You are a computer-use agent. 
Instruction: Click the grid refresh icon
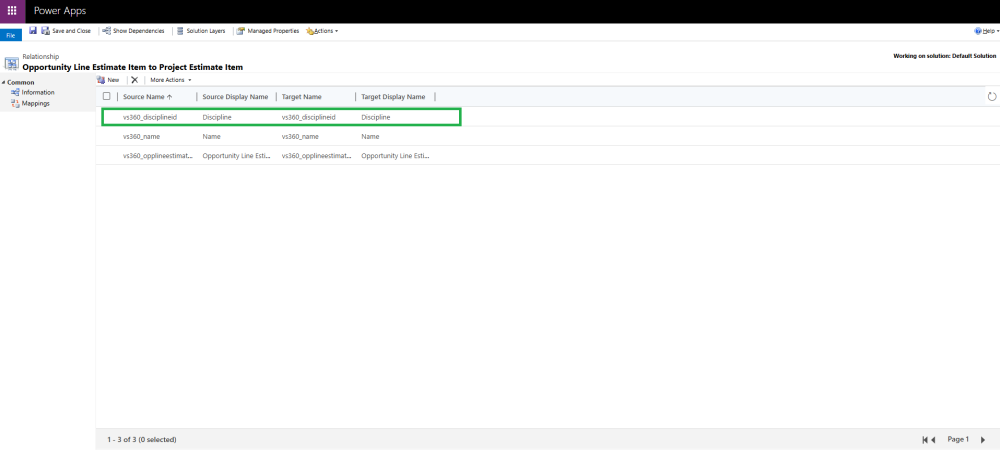pos(991,96)
